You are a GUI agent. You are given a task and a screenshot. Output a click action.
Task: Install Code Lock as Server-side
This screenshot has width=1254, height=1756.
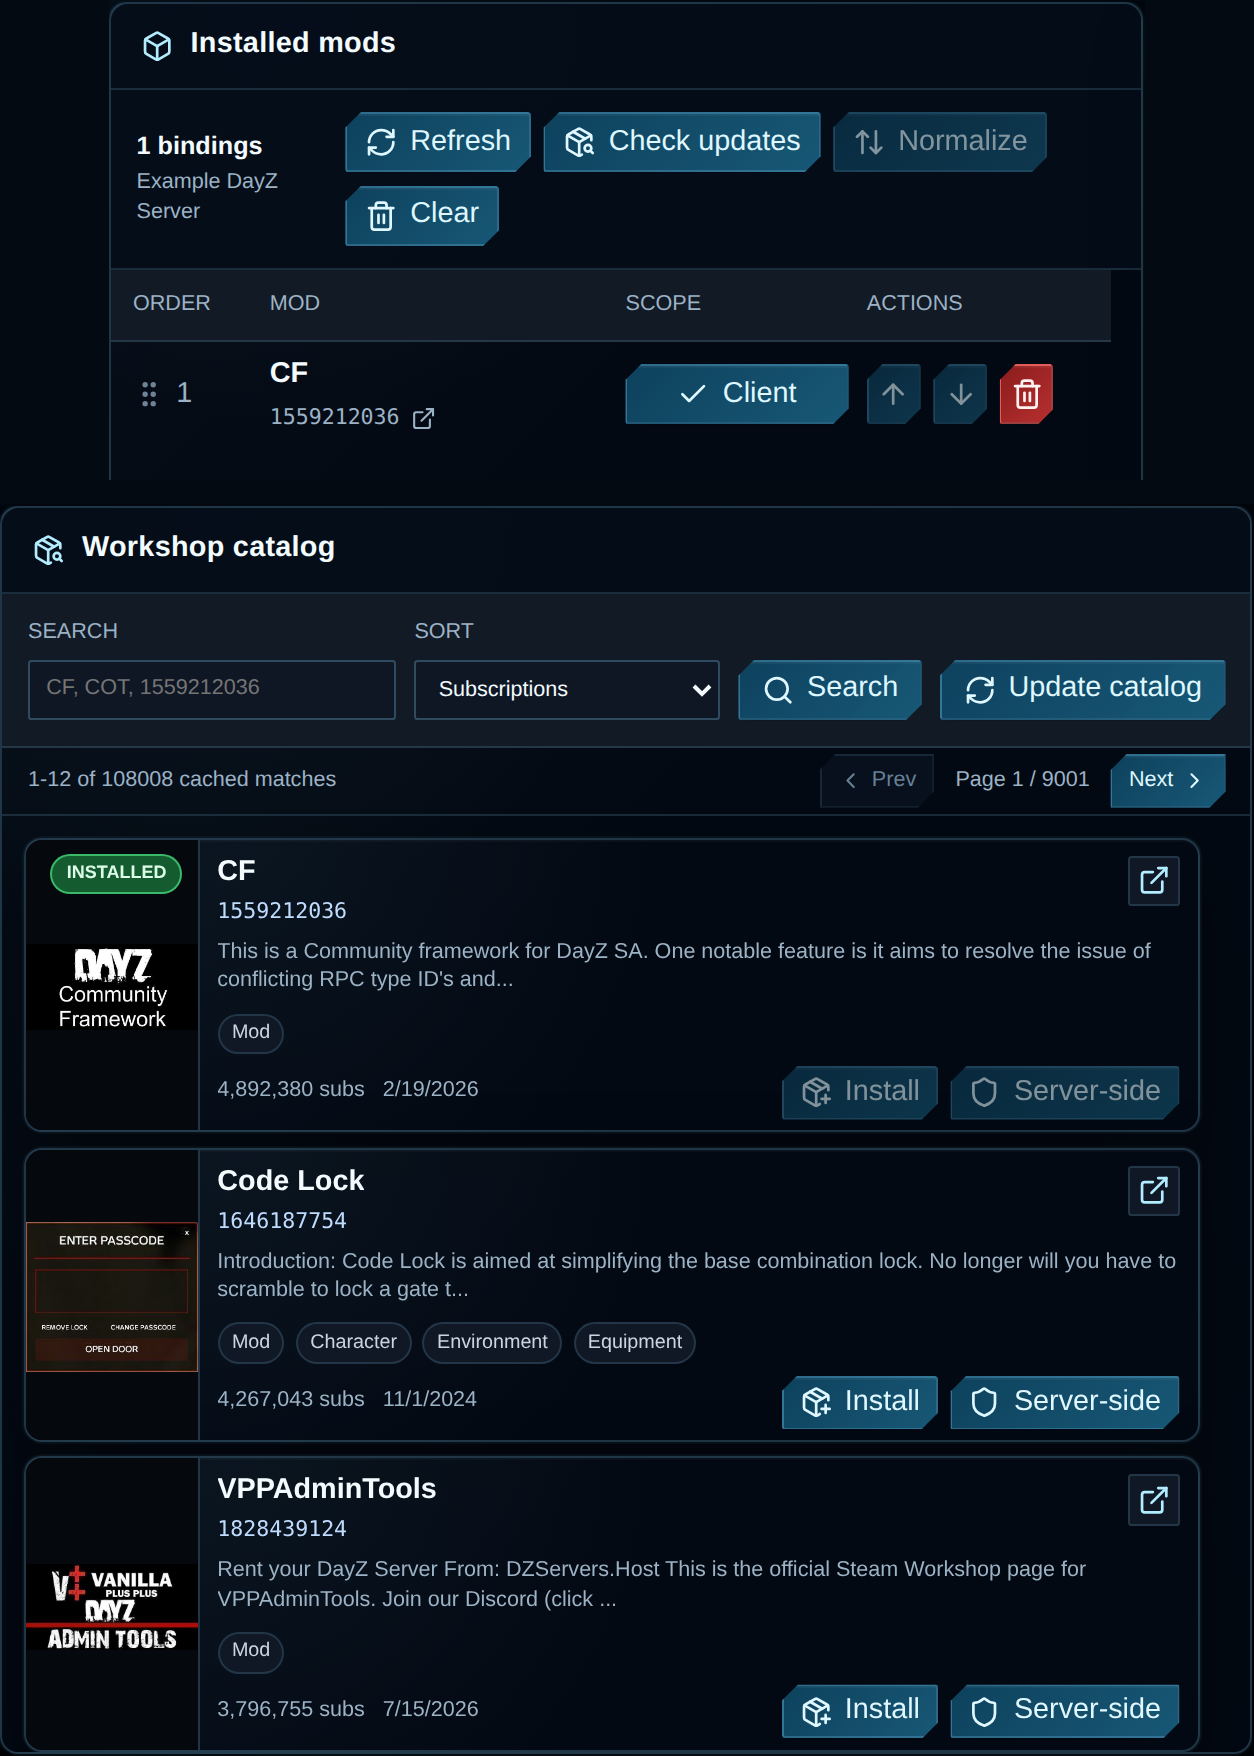(x=1065, y=1402)
